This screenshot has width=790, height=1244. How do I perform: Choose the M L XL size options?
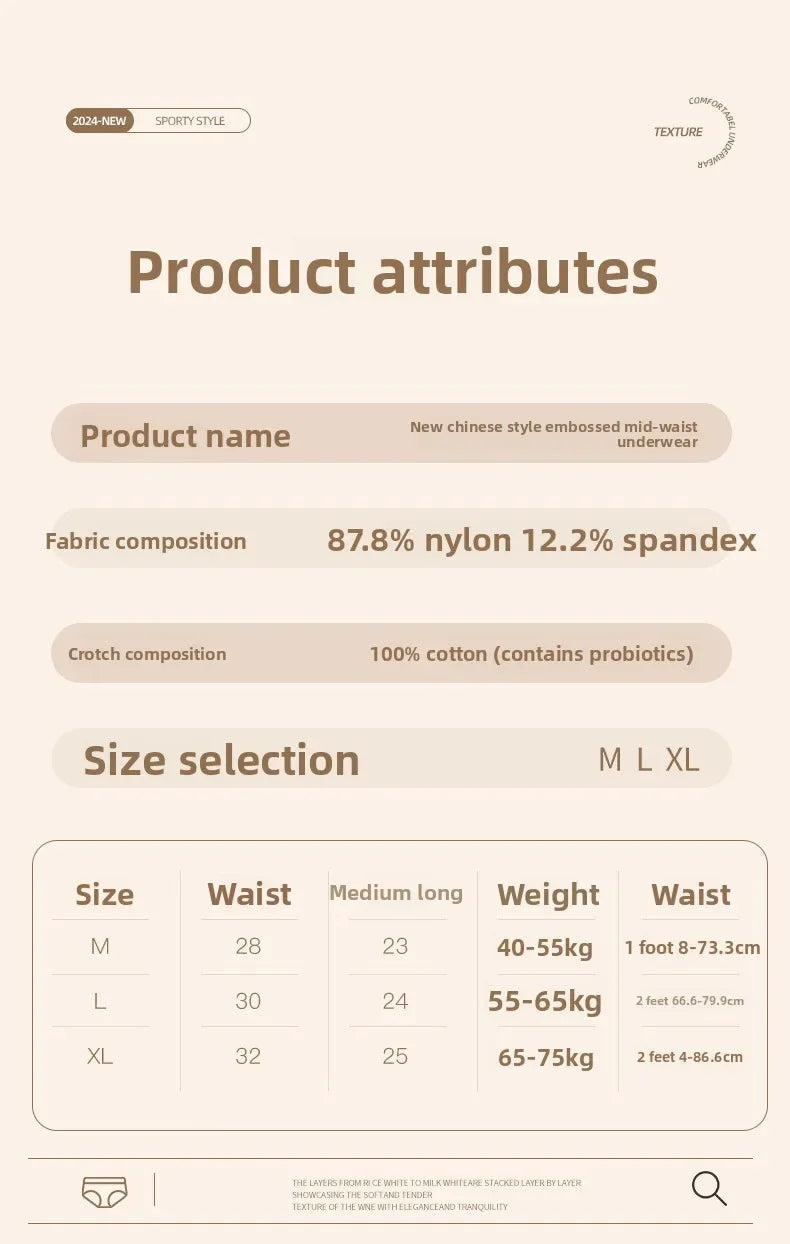pyautogui.click(x=648, y=760)
